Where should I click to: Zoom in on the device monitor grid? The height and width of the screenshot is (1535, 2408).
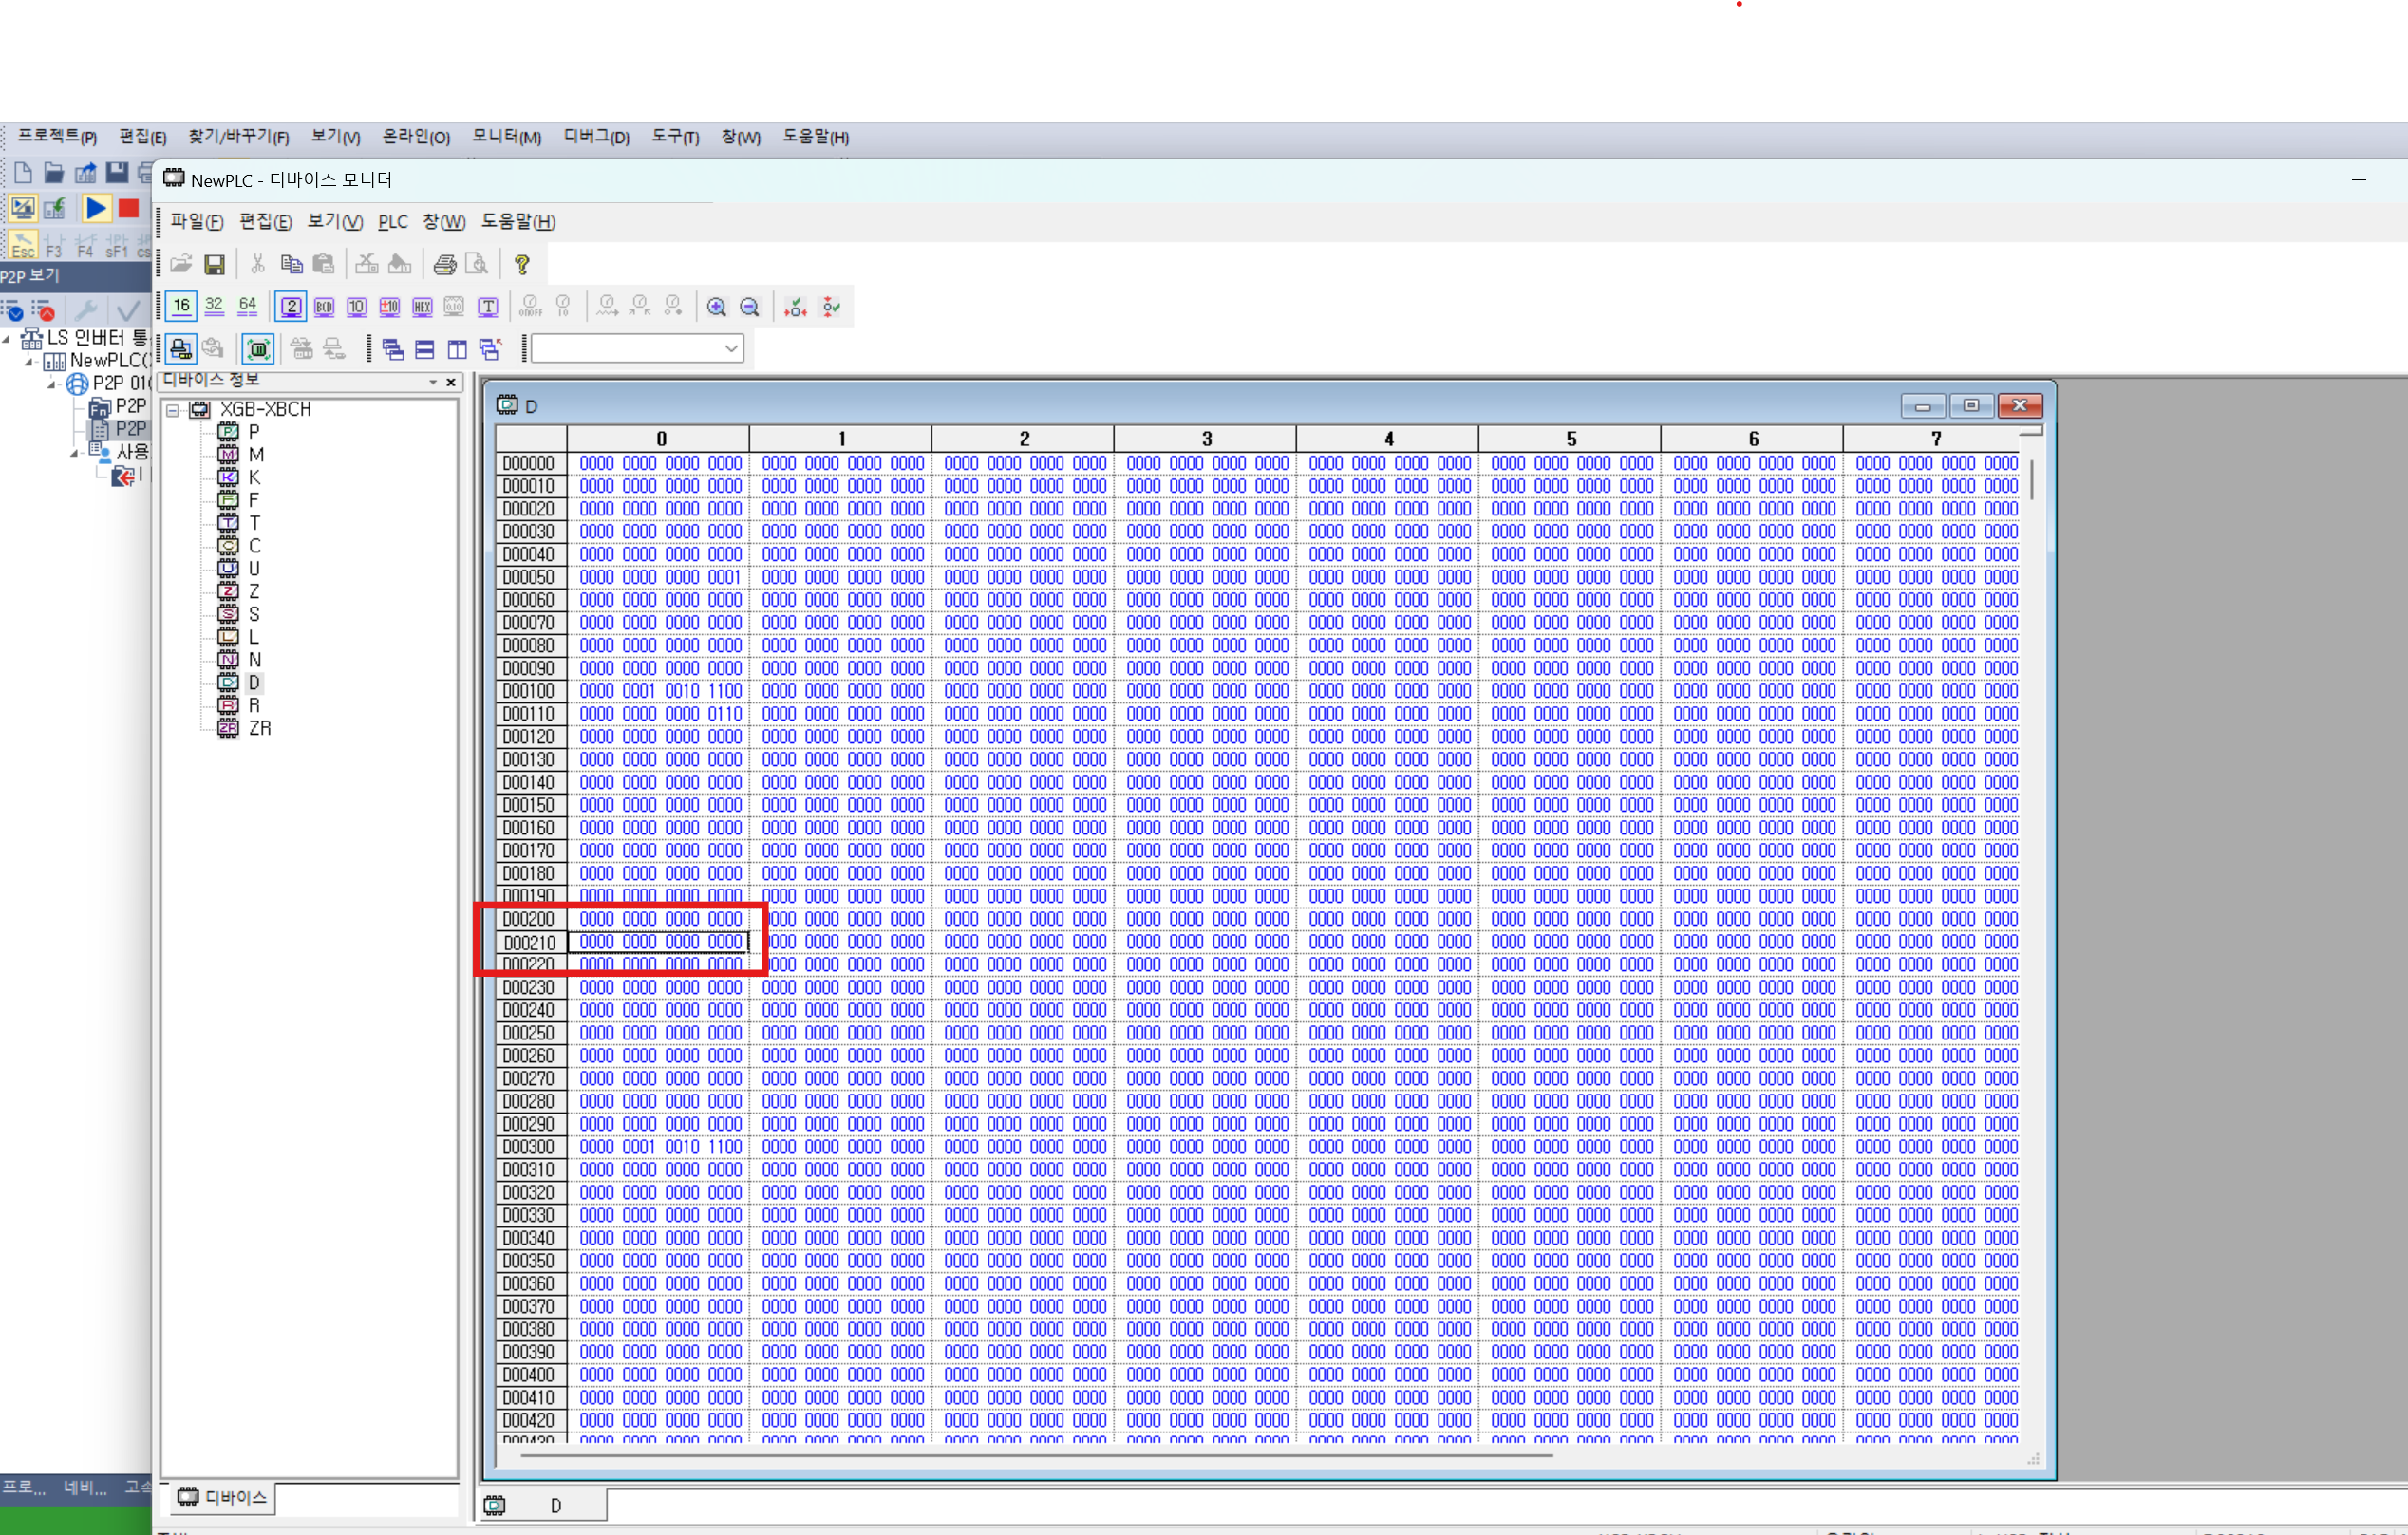[717, 306]
